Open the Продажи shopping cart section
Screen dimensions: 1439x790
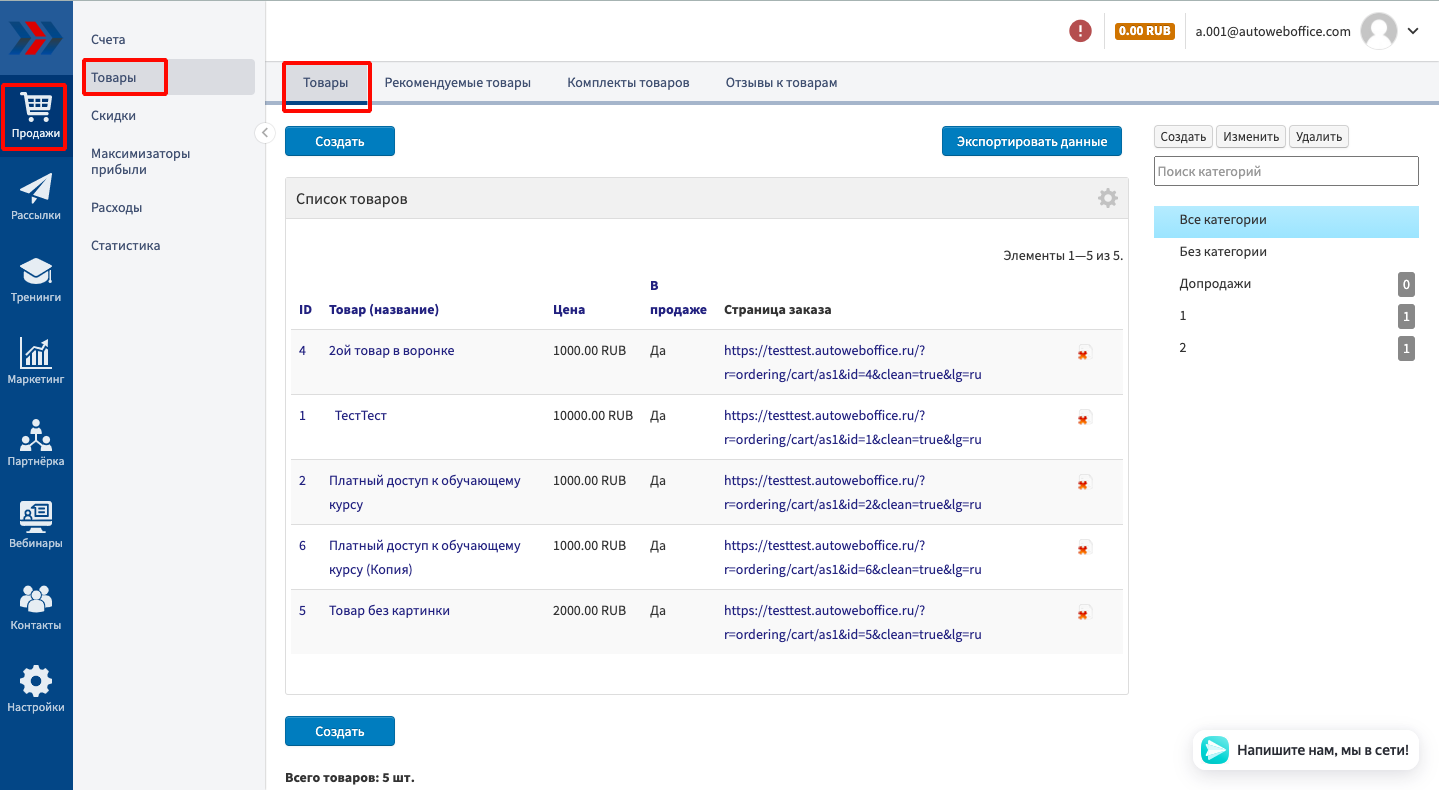[x=36, y=117]
